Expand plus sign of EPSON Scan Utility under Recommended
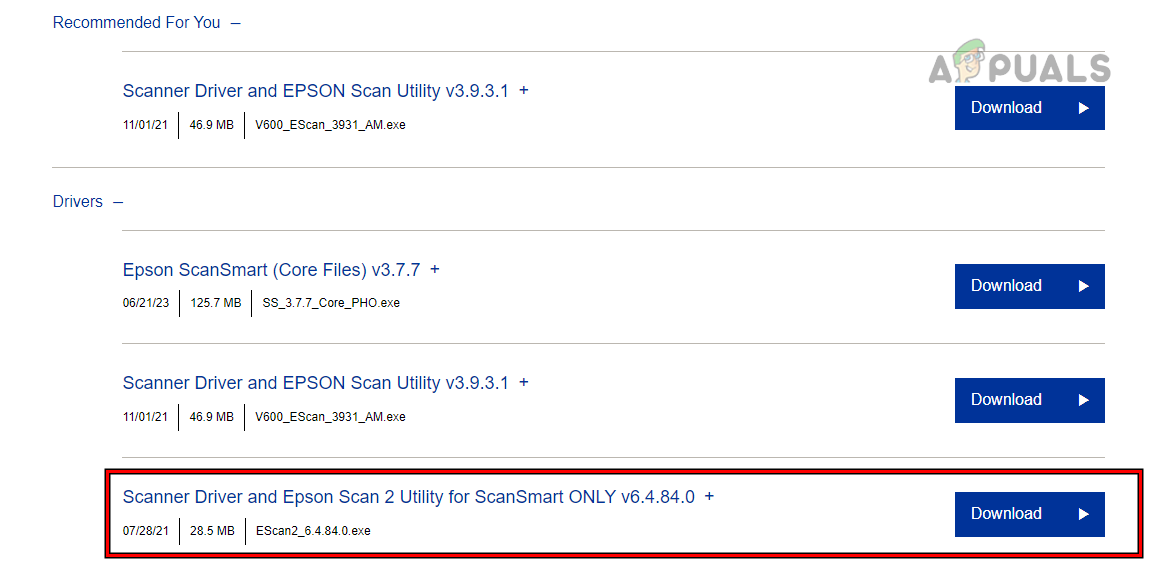 click(x=523, y=90)
